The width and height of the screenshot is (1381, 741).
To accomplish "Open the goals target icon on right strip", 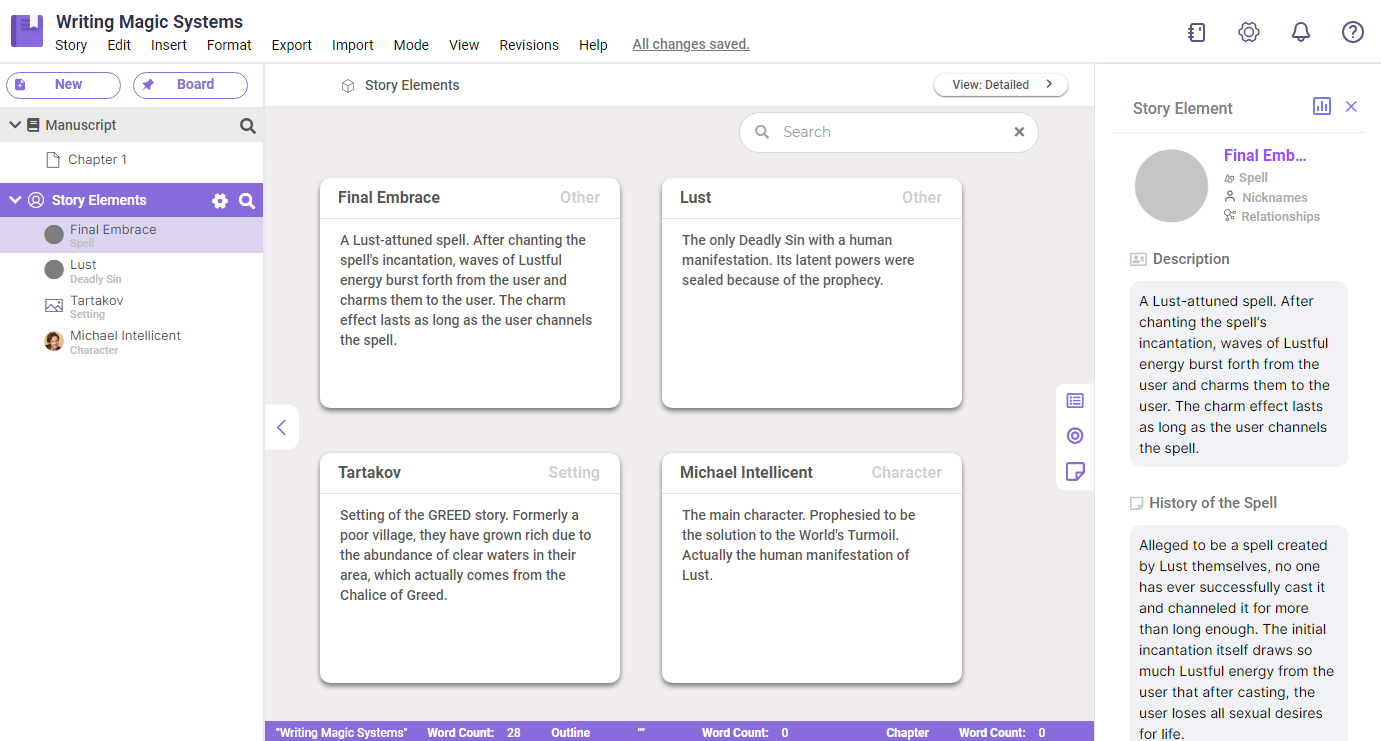I will point(1075,435).
